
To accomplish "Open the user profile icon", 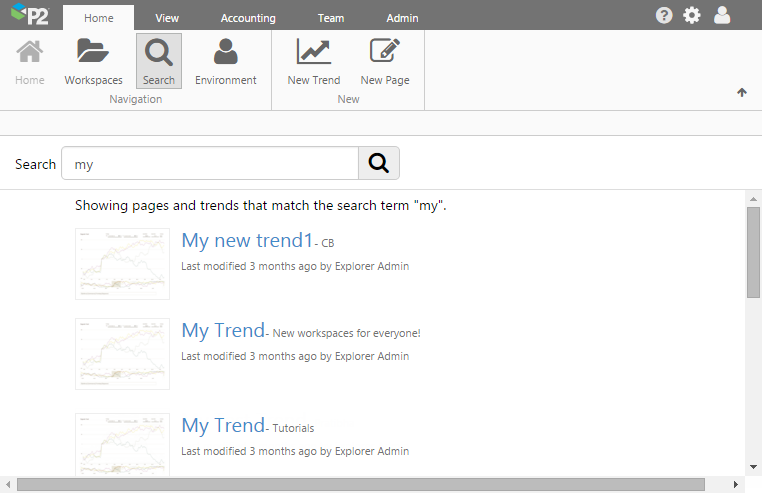I will [722, 15].
